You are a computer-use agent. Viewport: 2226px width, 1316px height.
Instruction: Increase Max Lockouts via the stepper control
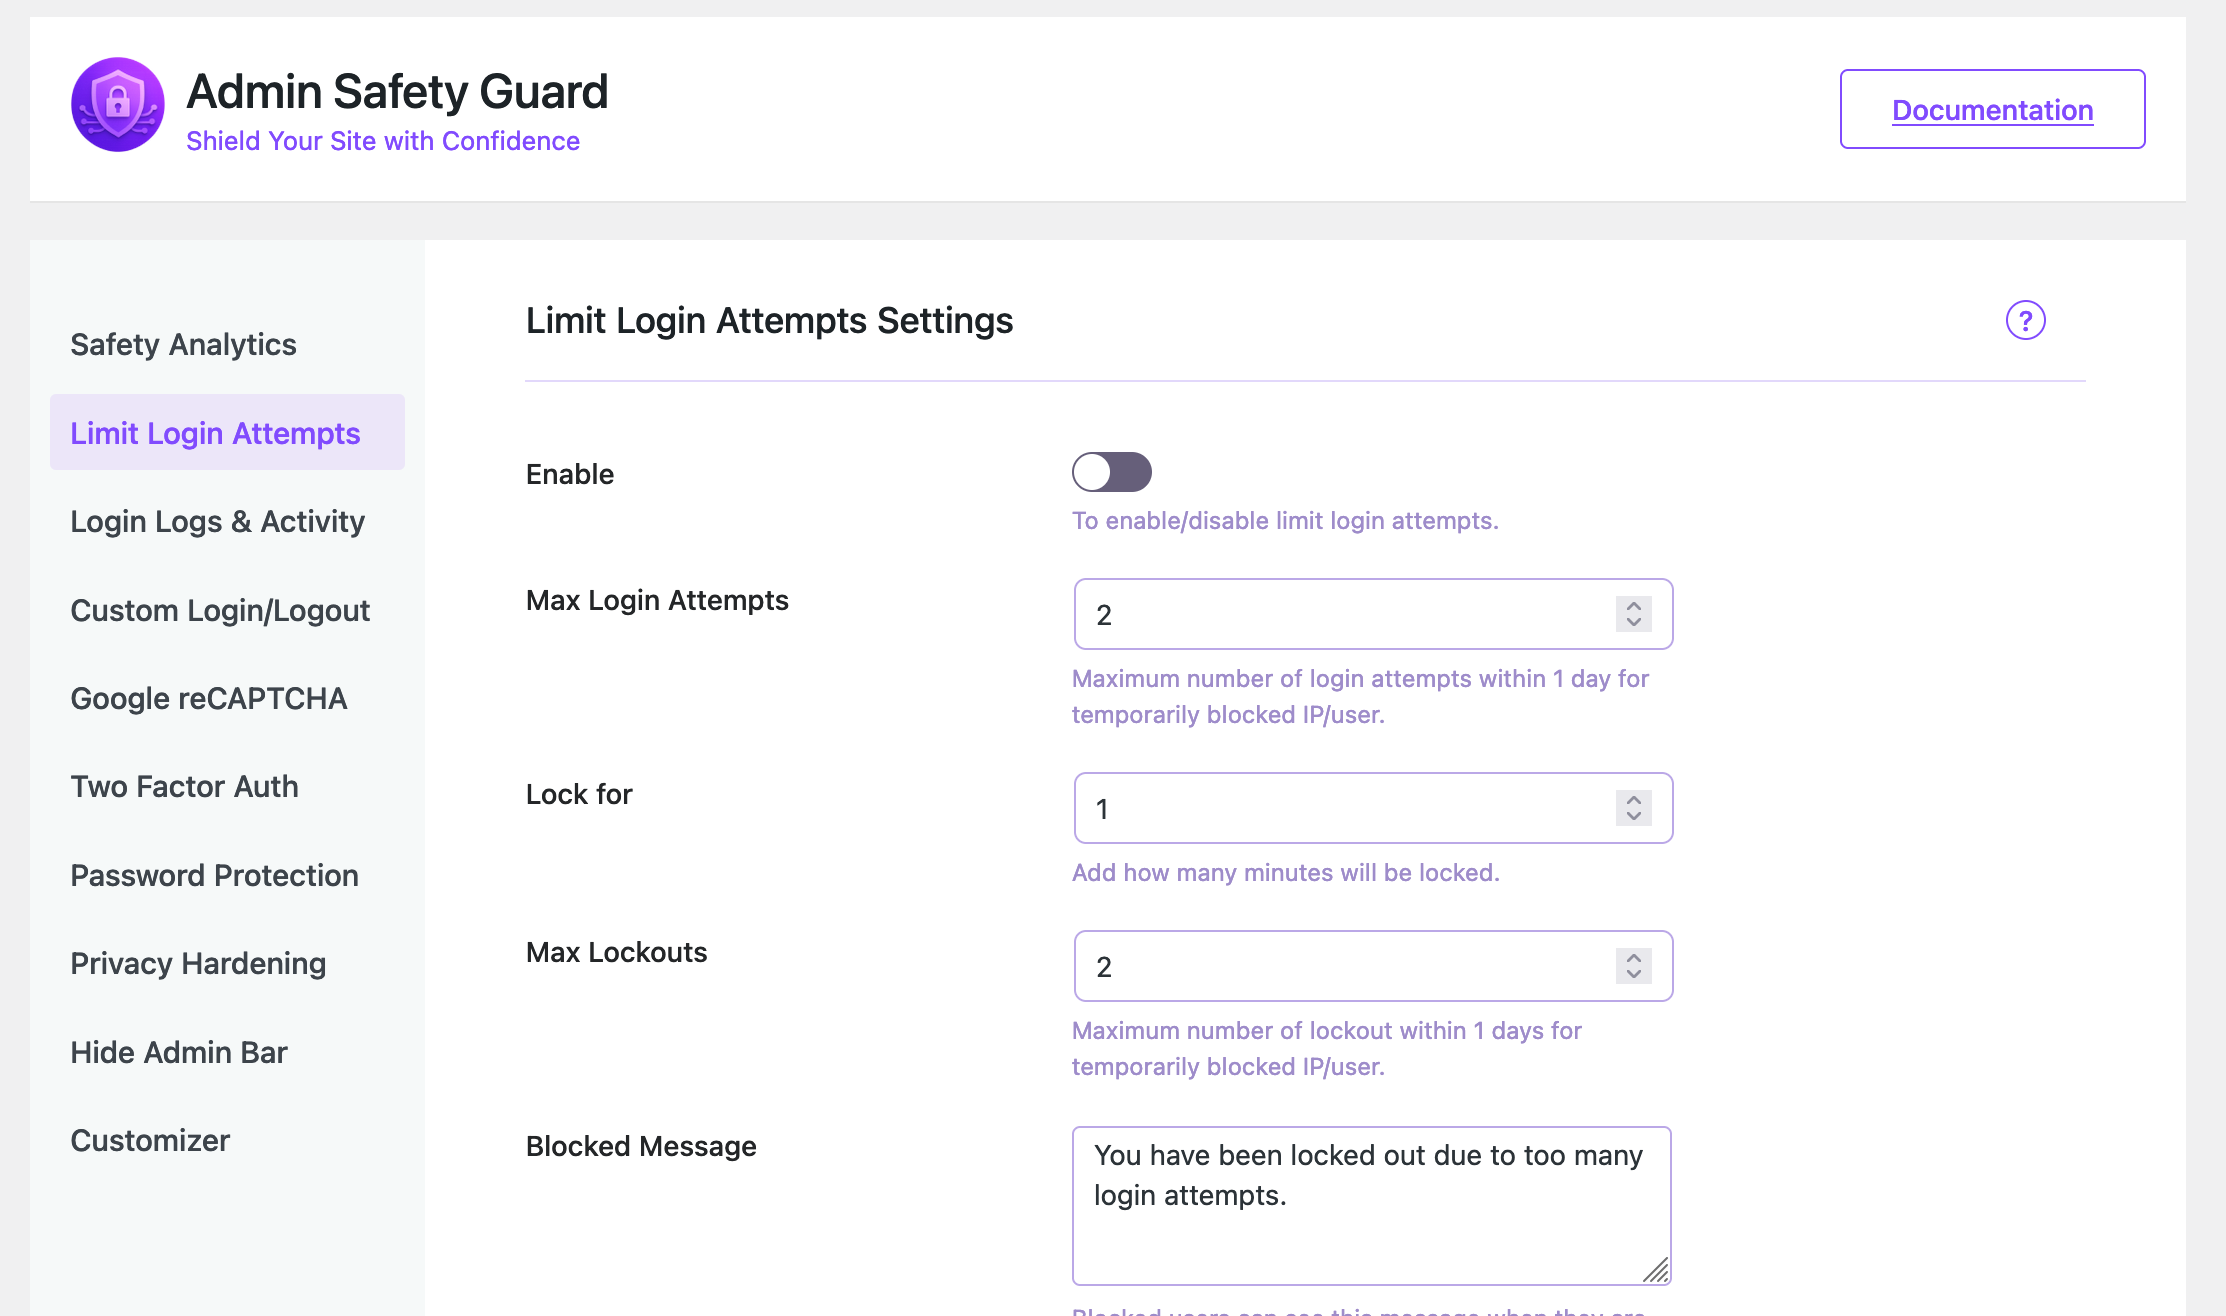(1632, 959)
